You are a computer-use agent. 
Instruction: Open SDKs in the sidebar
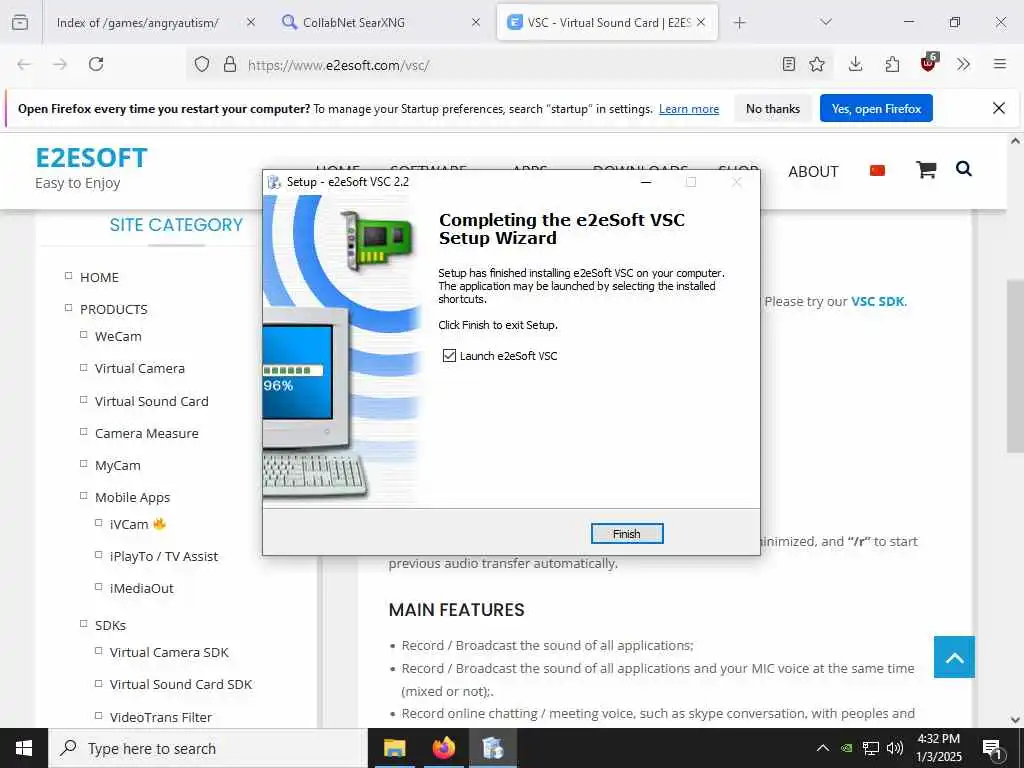110,626
